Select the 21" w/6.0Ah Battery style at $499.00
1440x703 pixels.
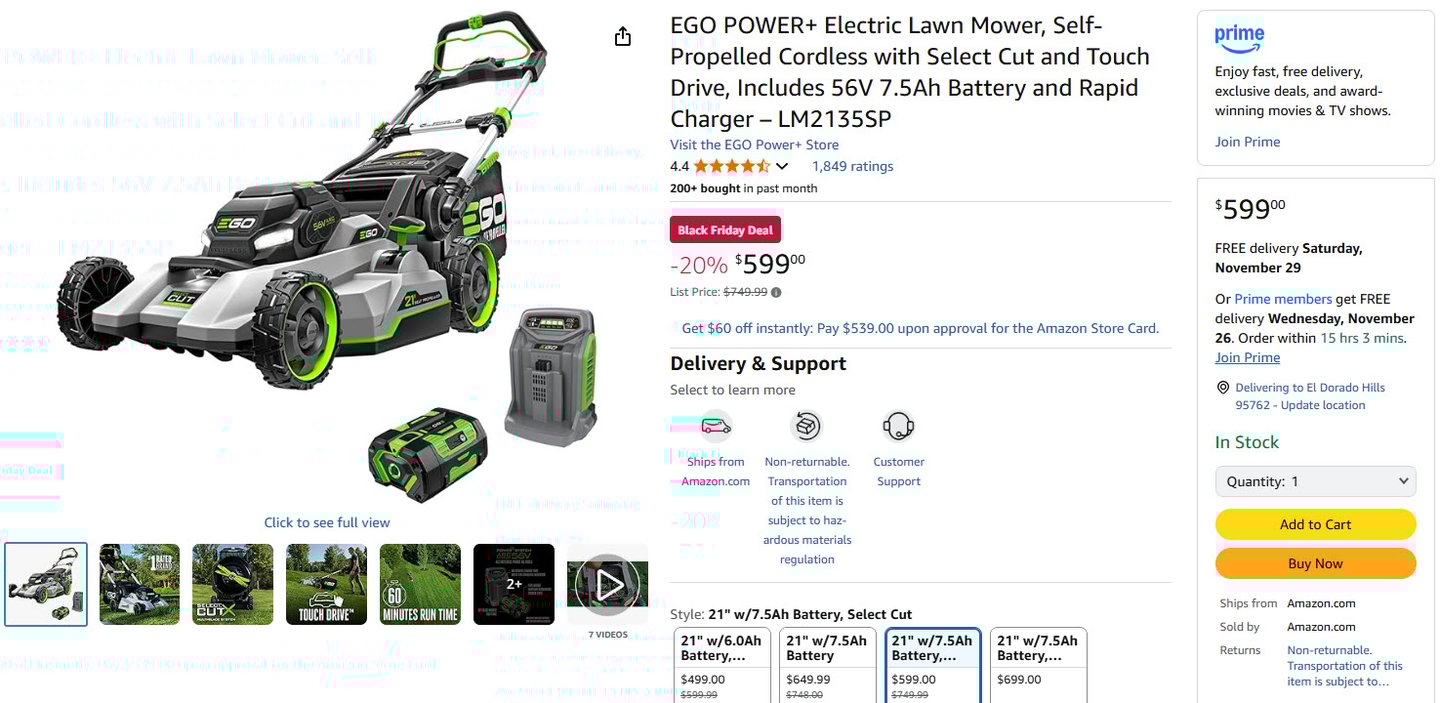coord(721,665)
